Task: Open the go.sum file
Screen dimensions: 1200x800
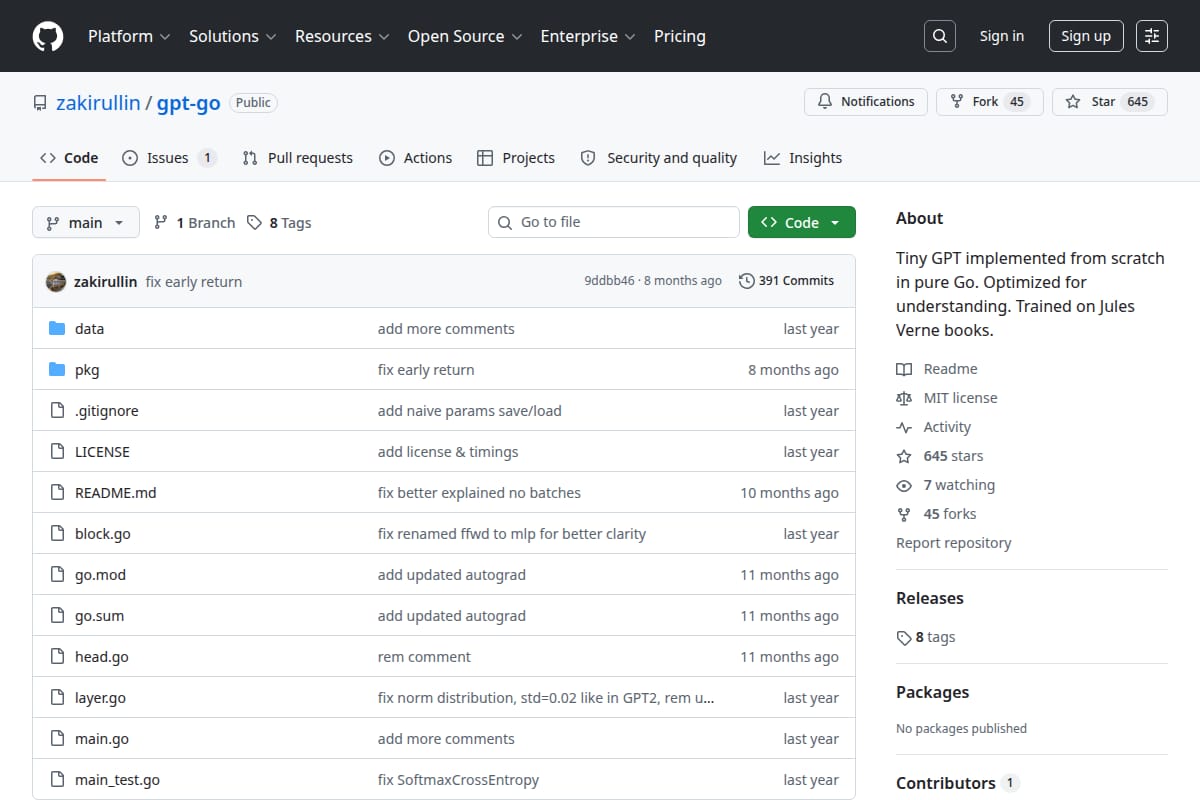Action: [x=100, y=616]
